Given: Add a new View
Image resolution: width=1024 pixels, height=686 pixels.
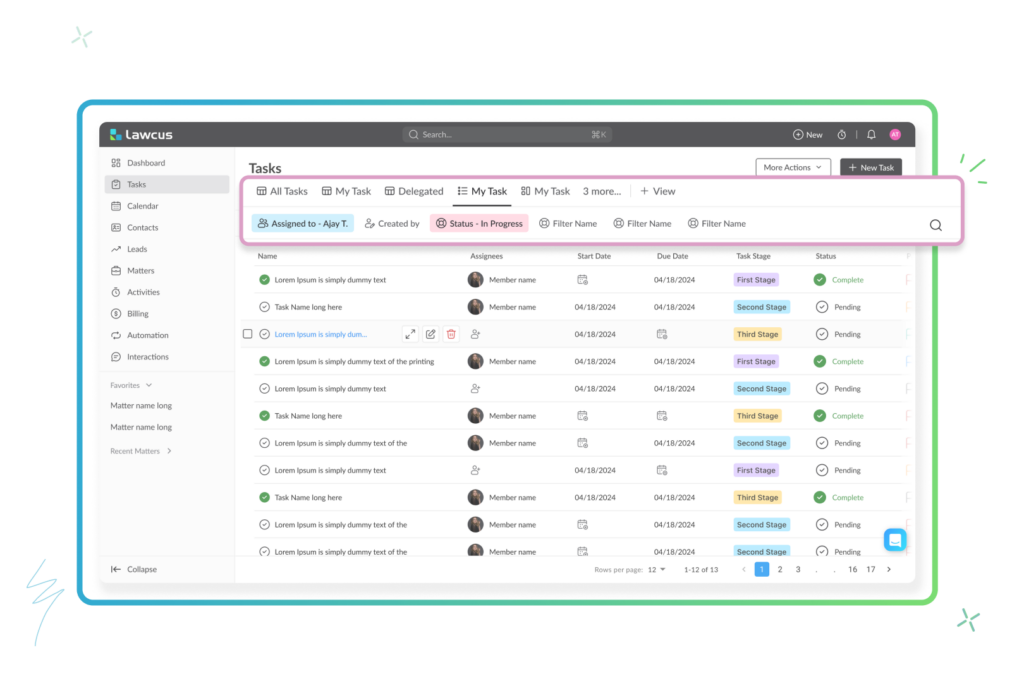Looking at the screenshot, I should click(x=658, y=191).
